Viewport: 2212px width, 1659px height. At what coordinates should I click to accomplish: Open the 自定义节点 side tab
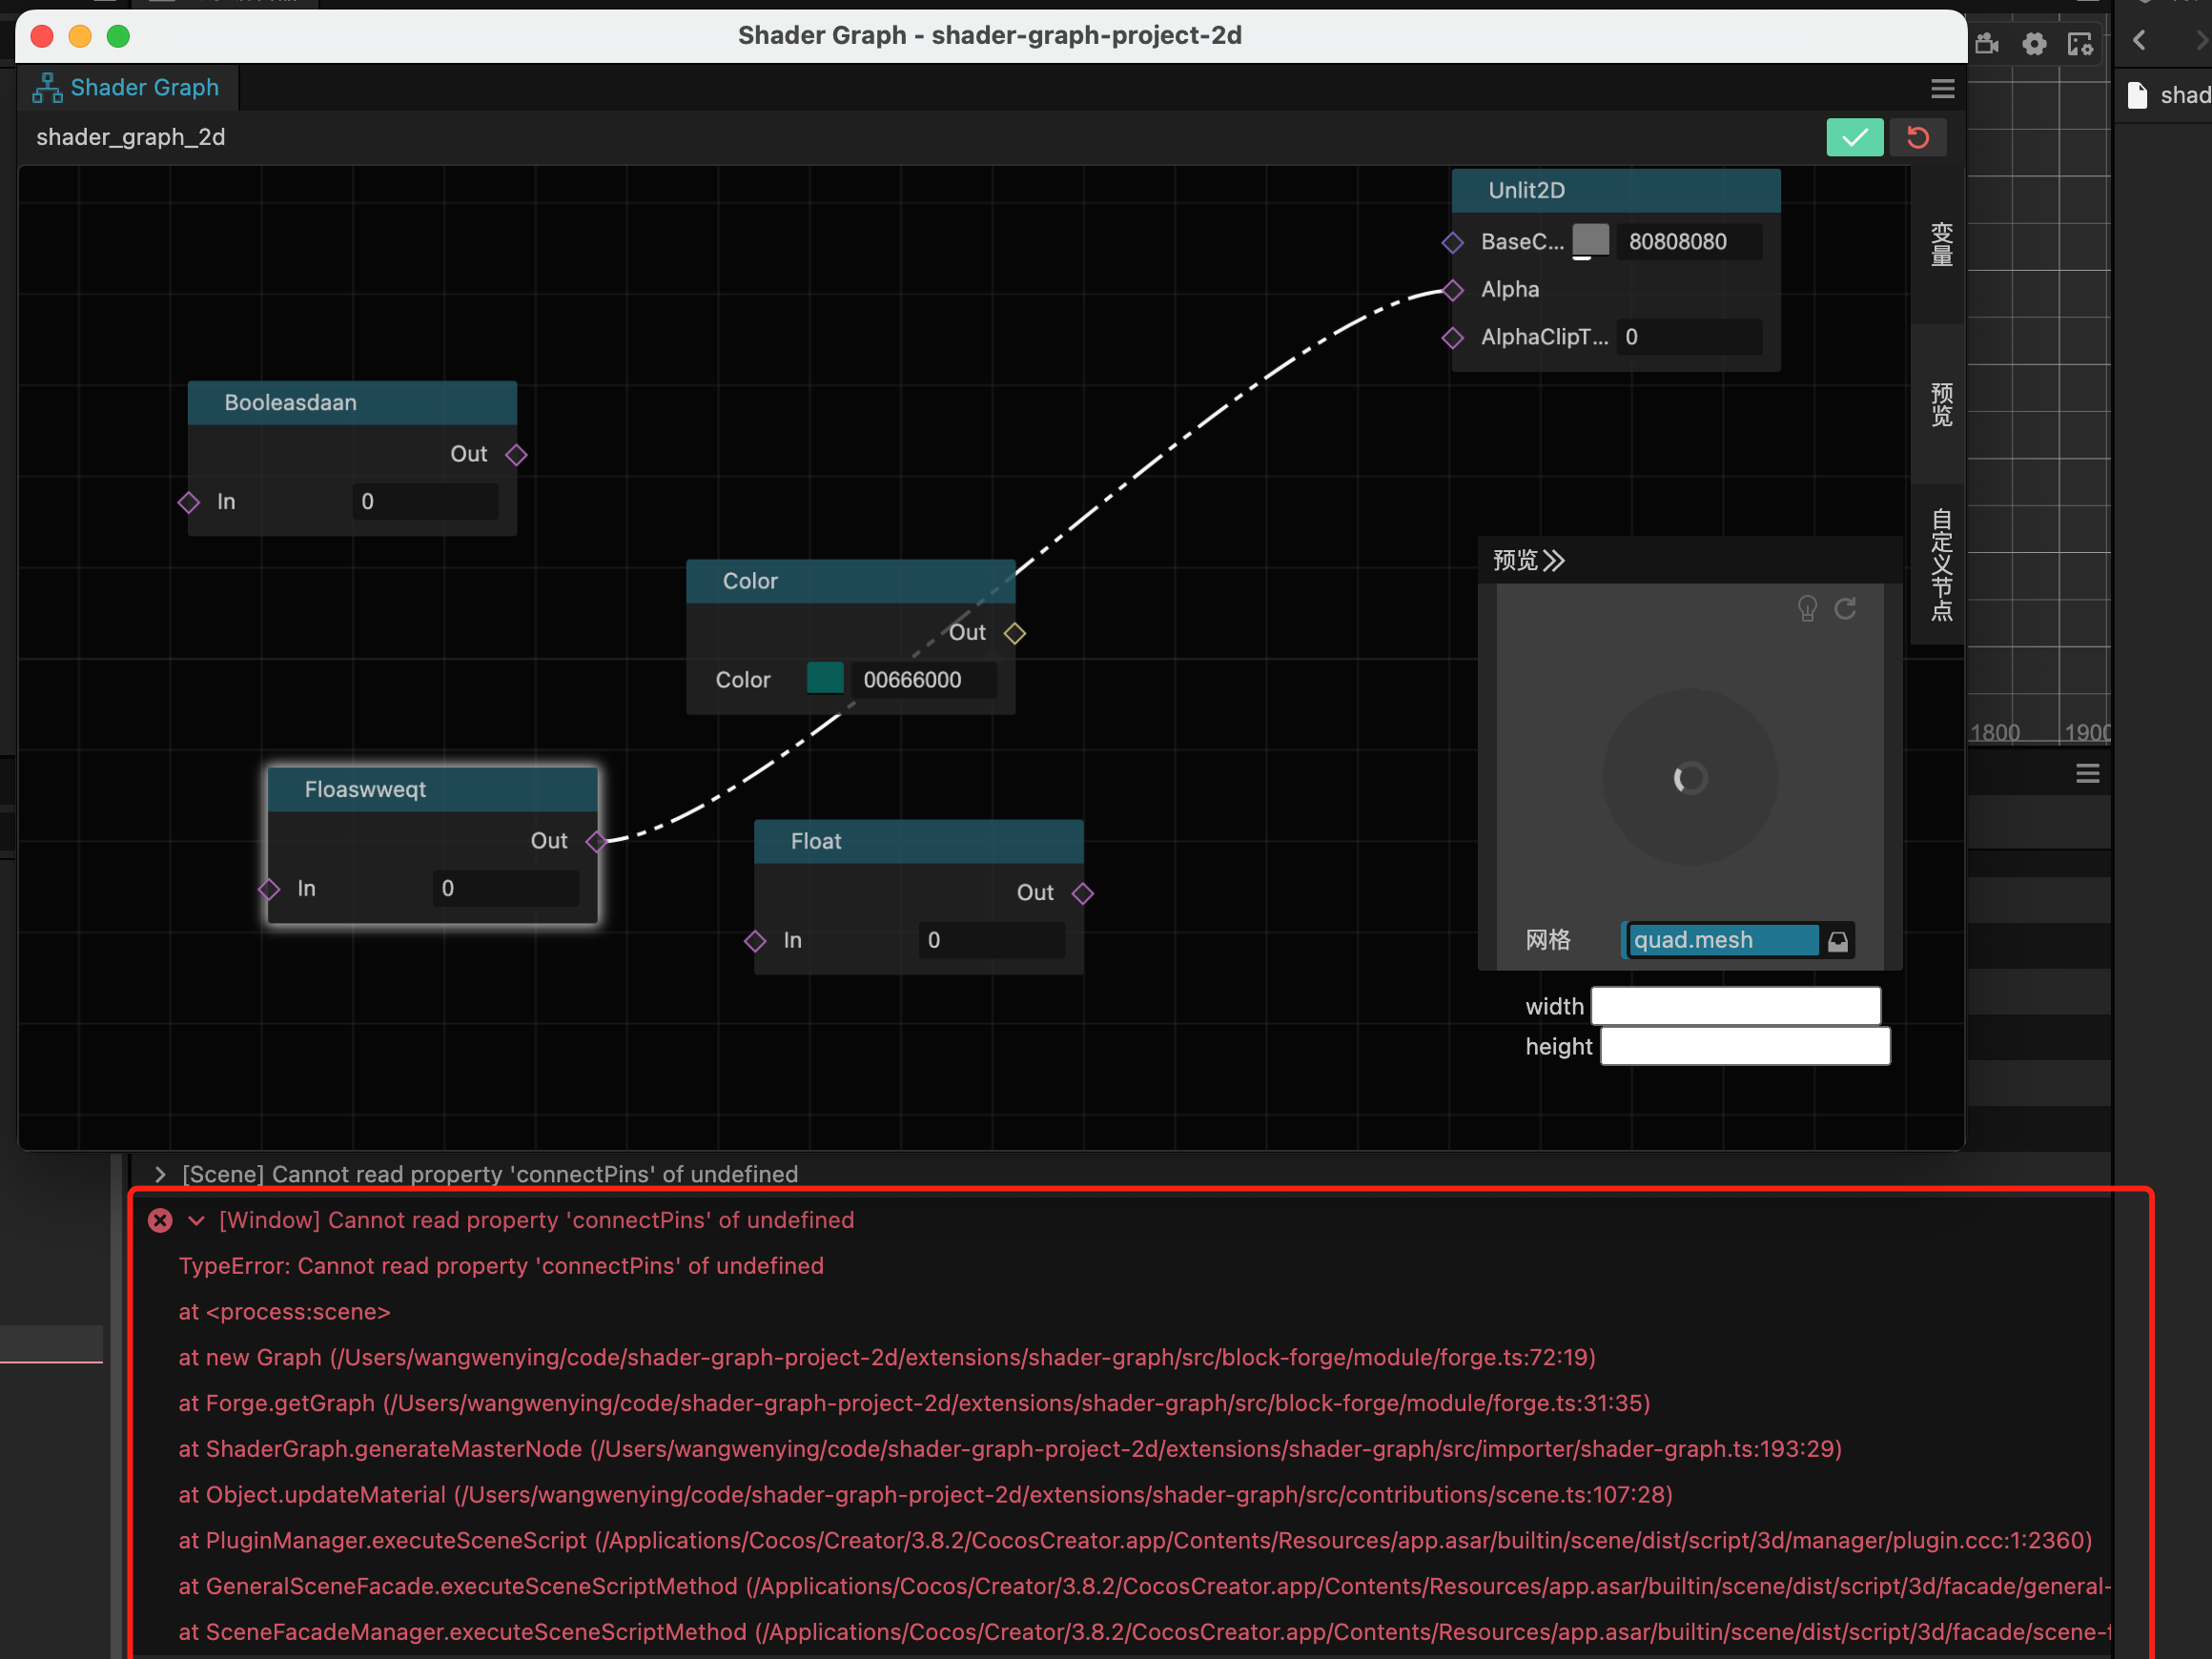coord(1941,565)
